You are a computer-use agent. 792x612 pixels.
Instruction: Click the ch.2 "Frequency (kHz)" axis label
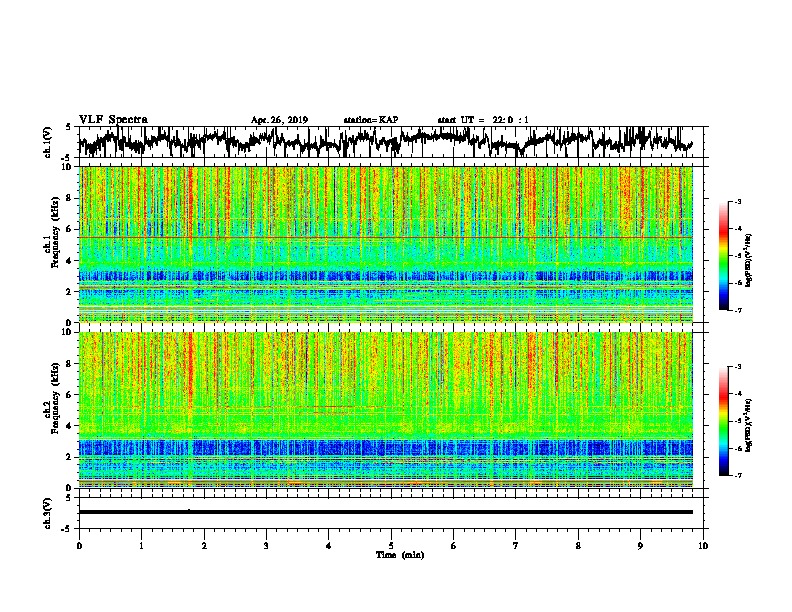tap(55, 398)
